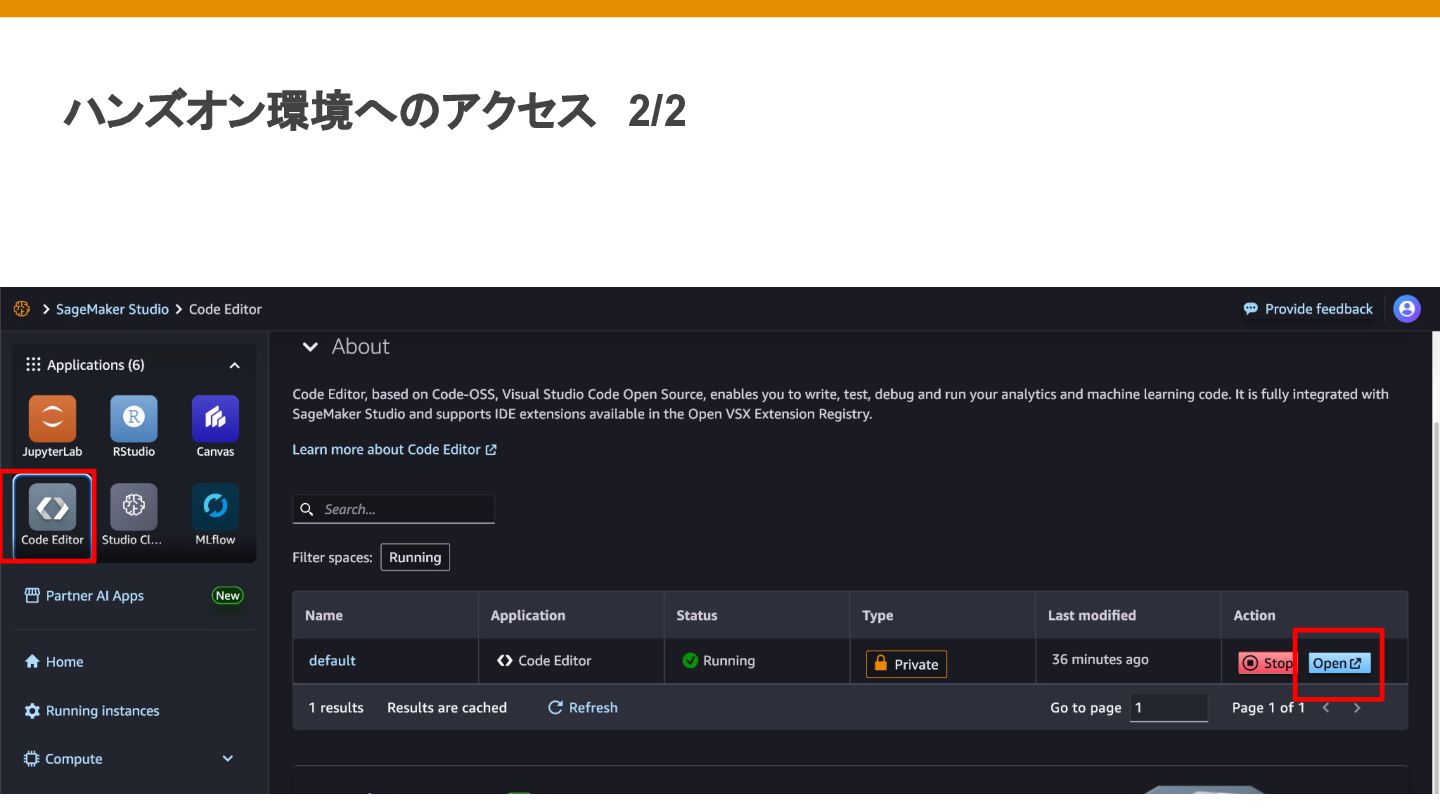Open Learn more about Code Editor link
Screen dimensions: 1440x810
[394, 450]
